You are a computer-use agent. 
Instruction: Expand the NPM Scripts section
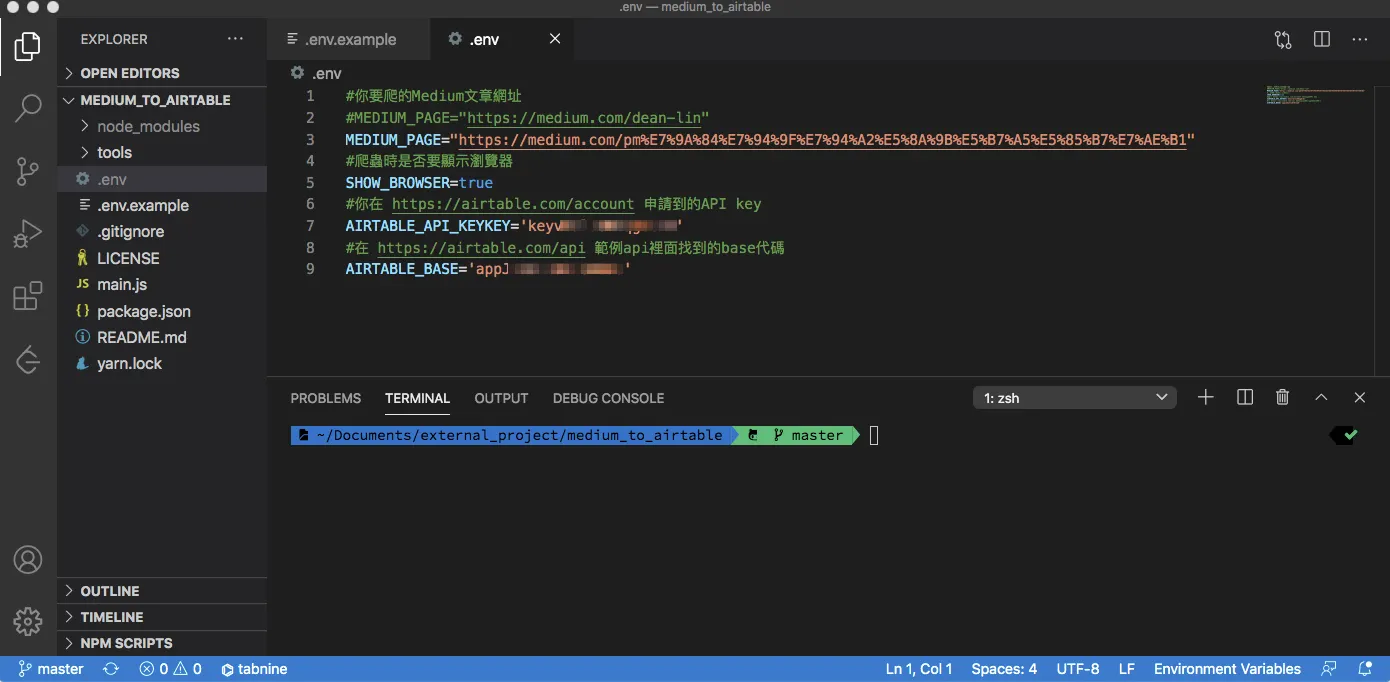(x=162, y=643)
